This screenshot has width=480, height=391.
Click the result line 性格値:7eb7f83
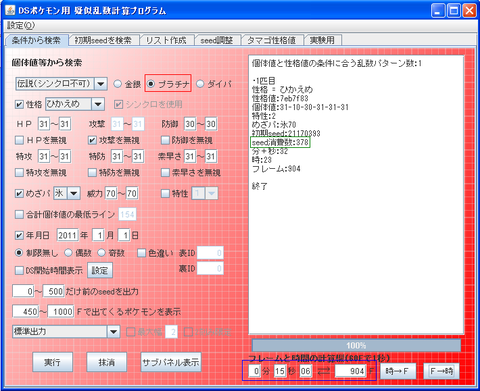point(280,98)
